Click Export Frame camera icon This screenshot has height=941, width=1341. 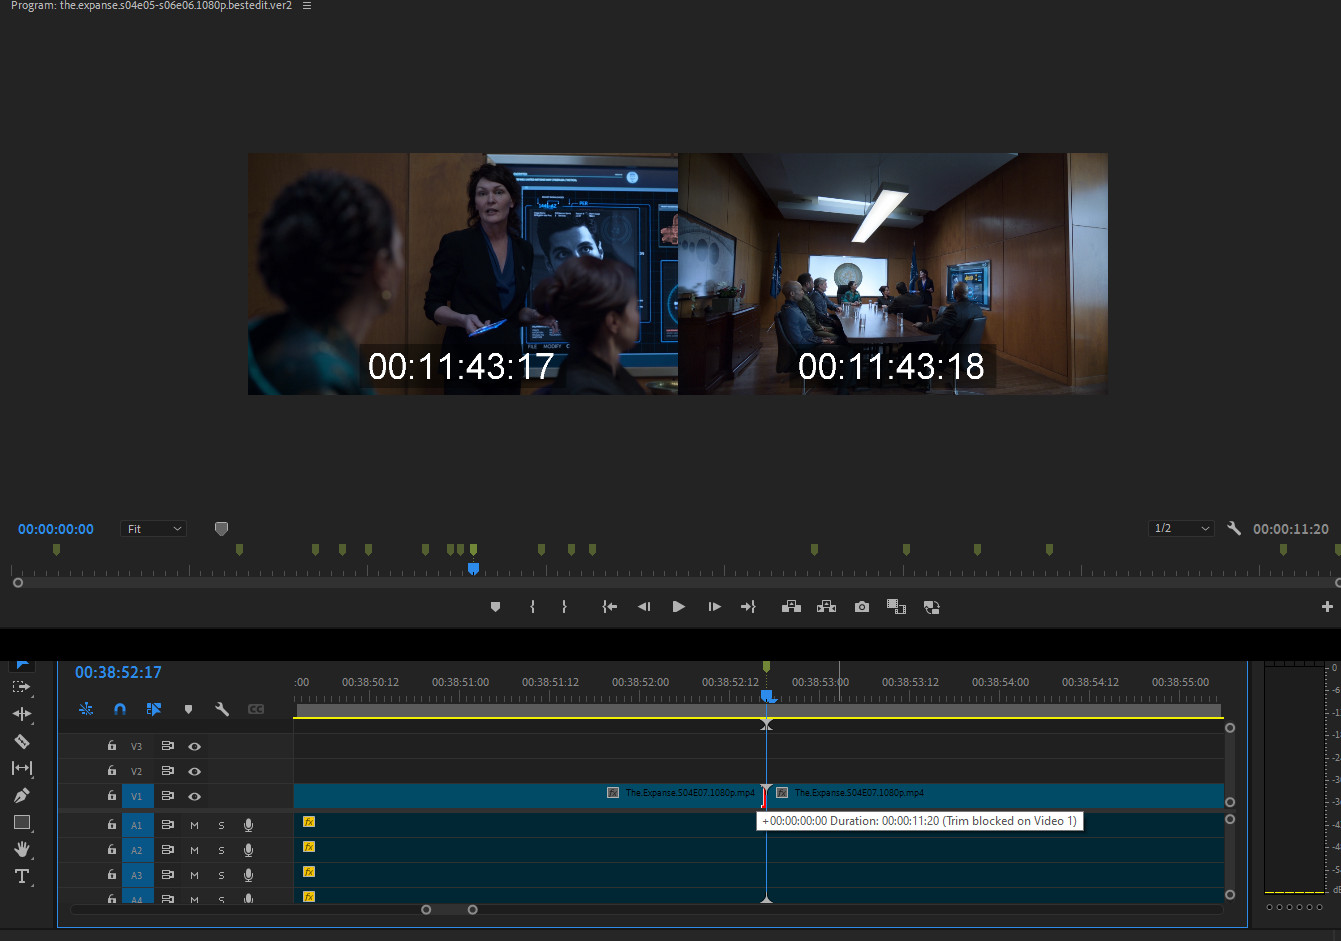click(x=861, y=607)
